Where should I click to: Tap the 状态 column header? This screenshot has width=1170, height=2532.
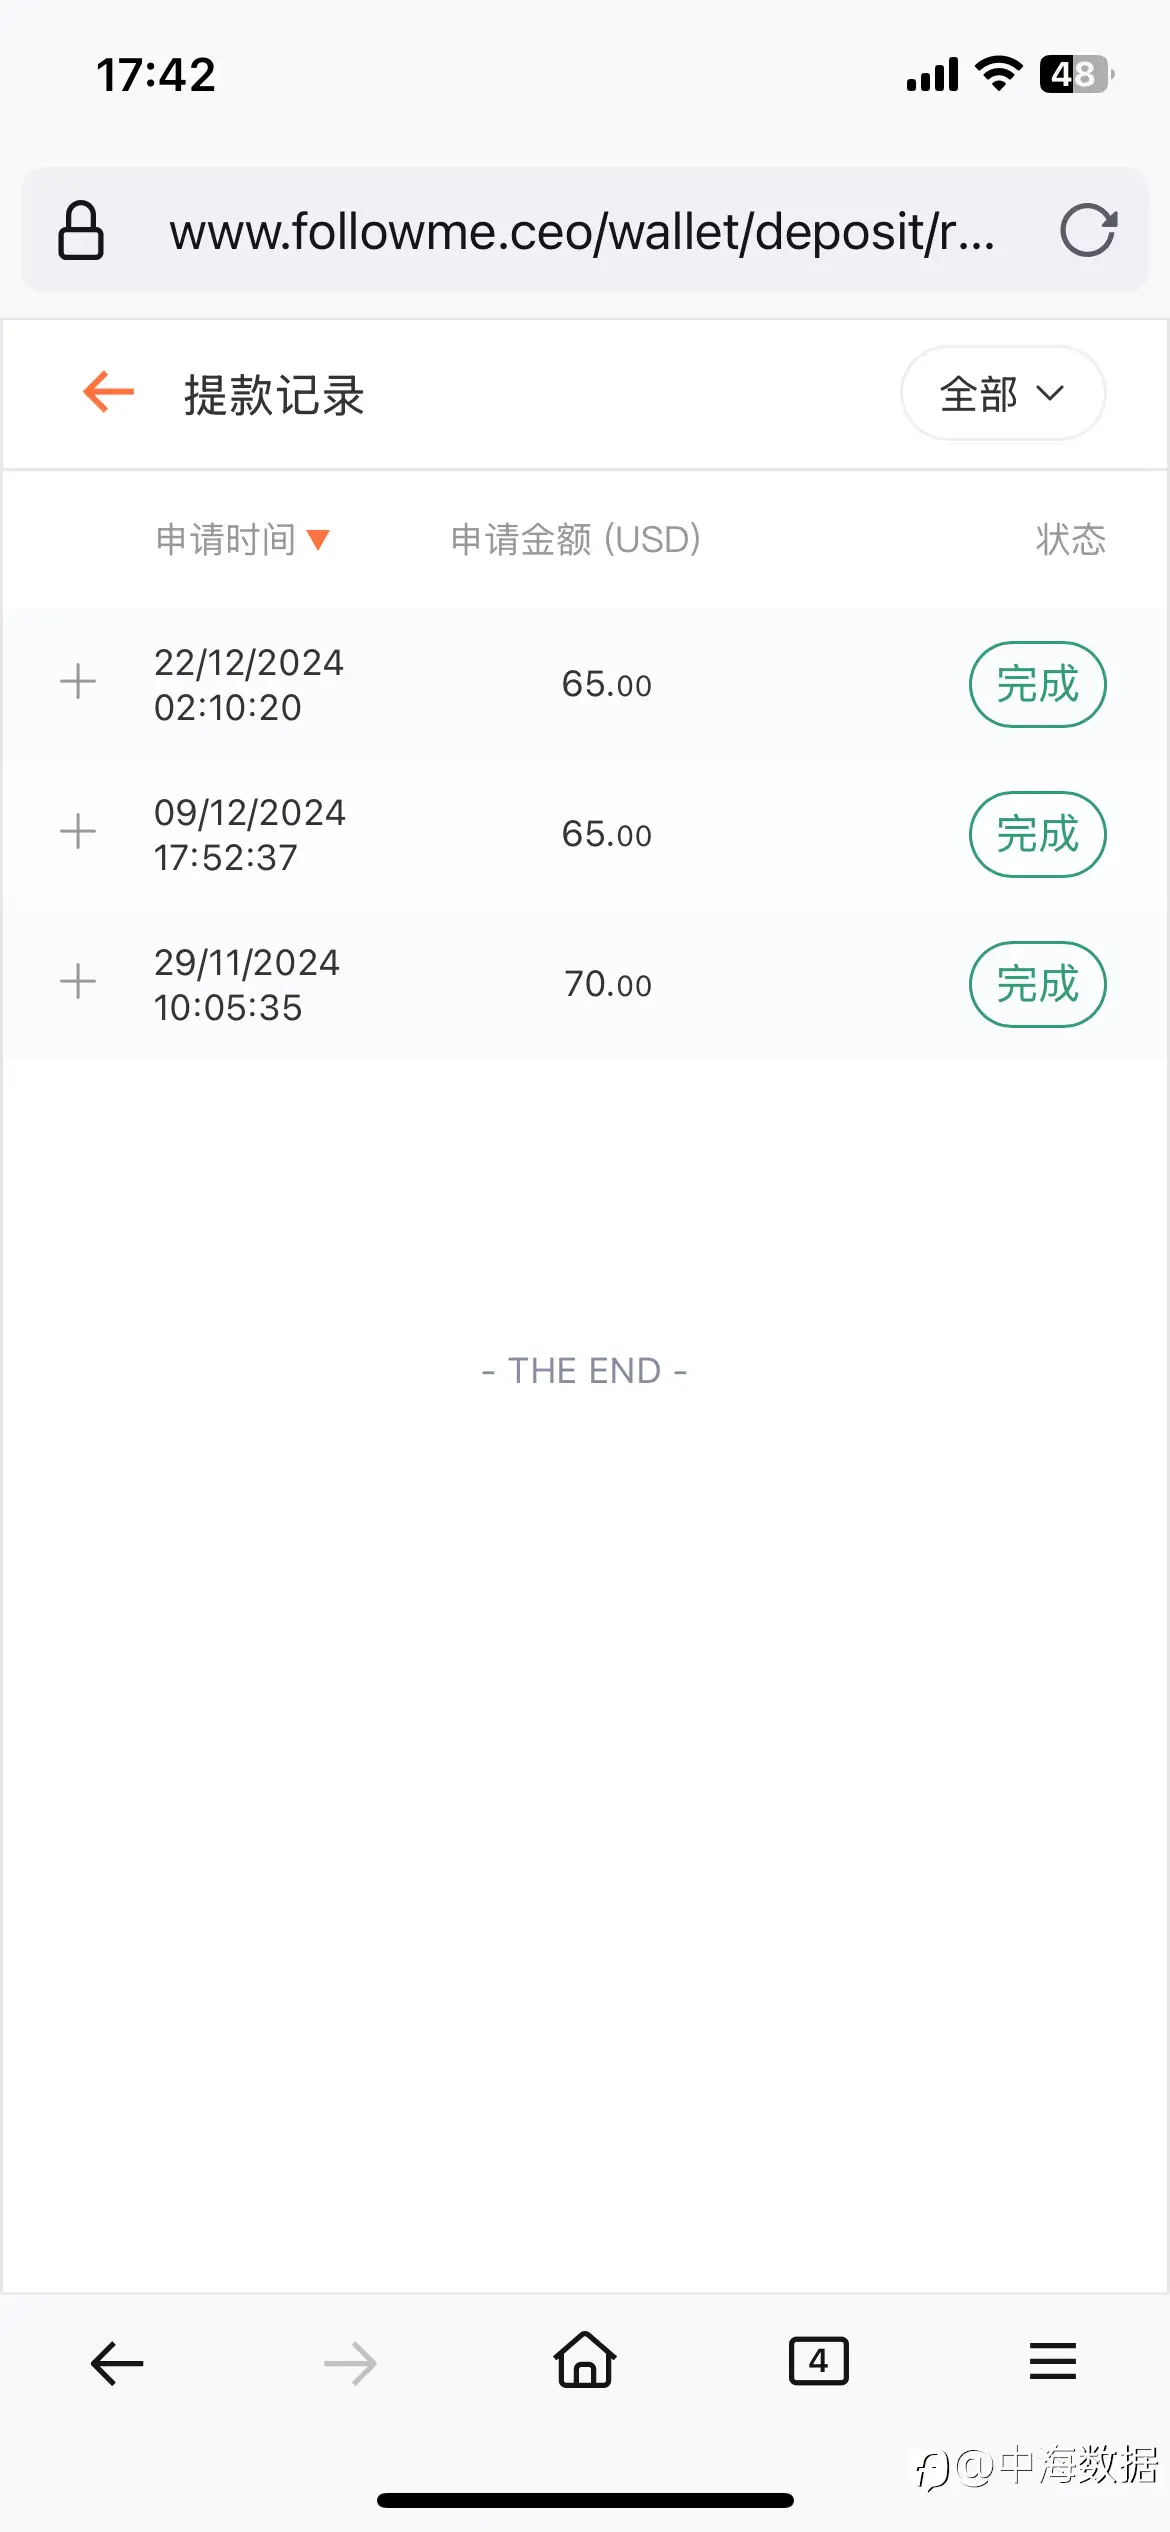1070,540
